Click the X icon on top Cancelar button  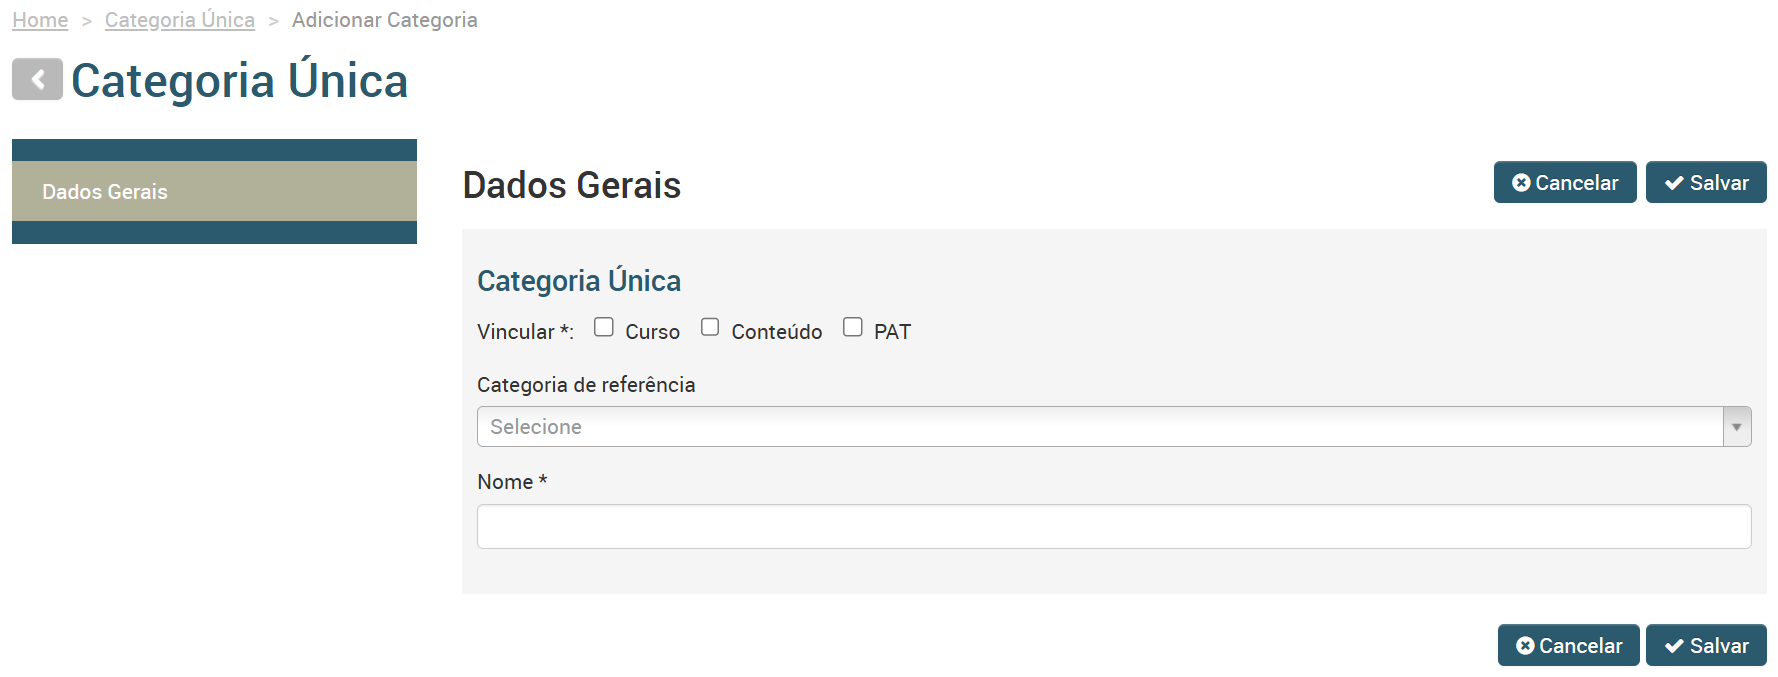[1521, 182]
